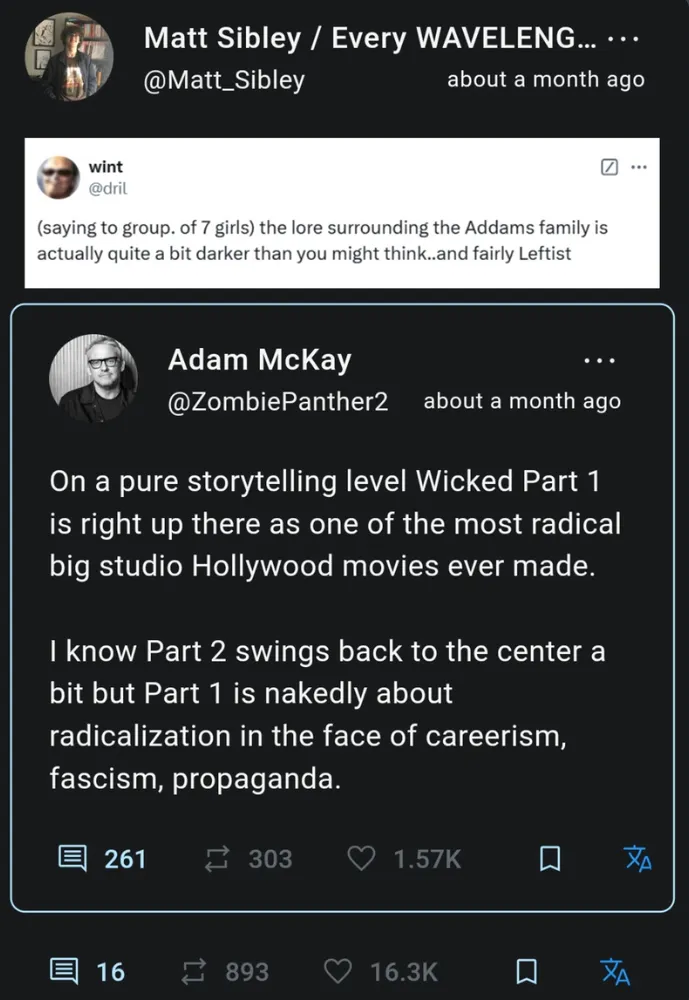Open the @ZombiePanther2 profile handle
This screenshot has height=1000, width=689.
coord(278,401)
